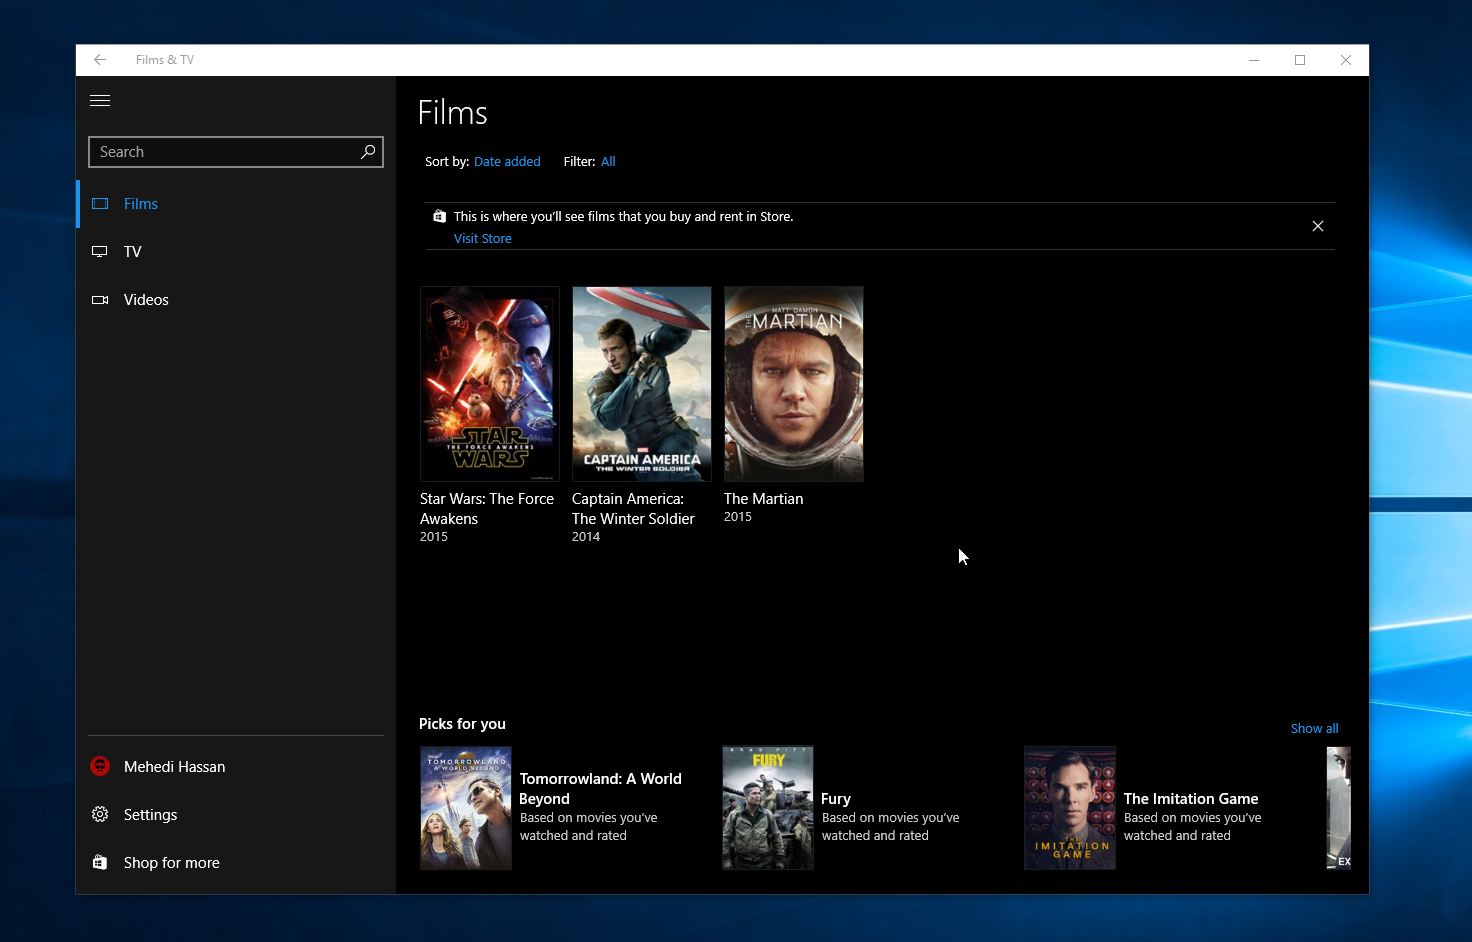Open the Sort by Date added dropdown
Image resolution: width=1472 pixels, height=942 pixels.
(x=507, y=161)
